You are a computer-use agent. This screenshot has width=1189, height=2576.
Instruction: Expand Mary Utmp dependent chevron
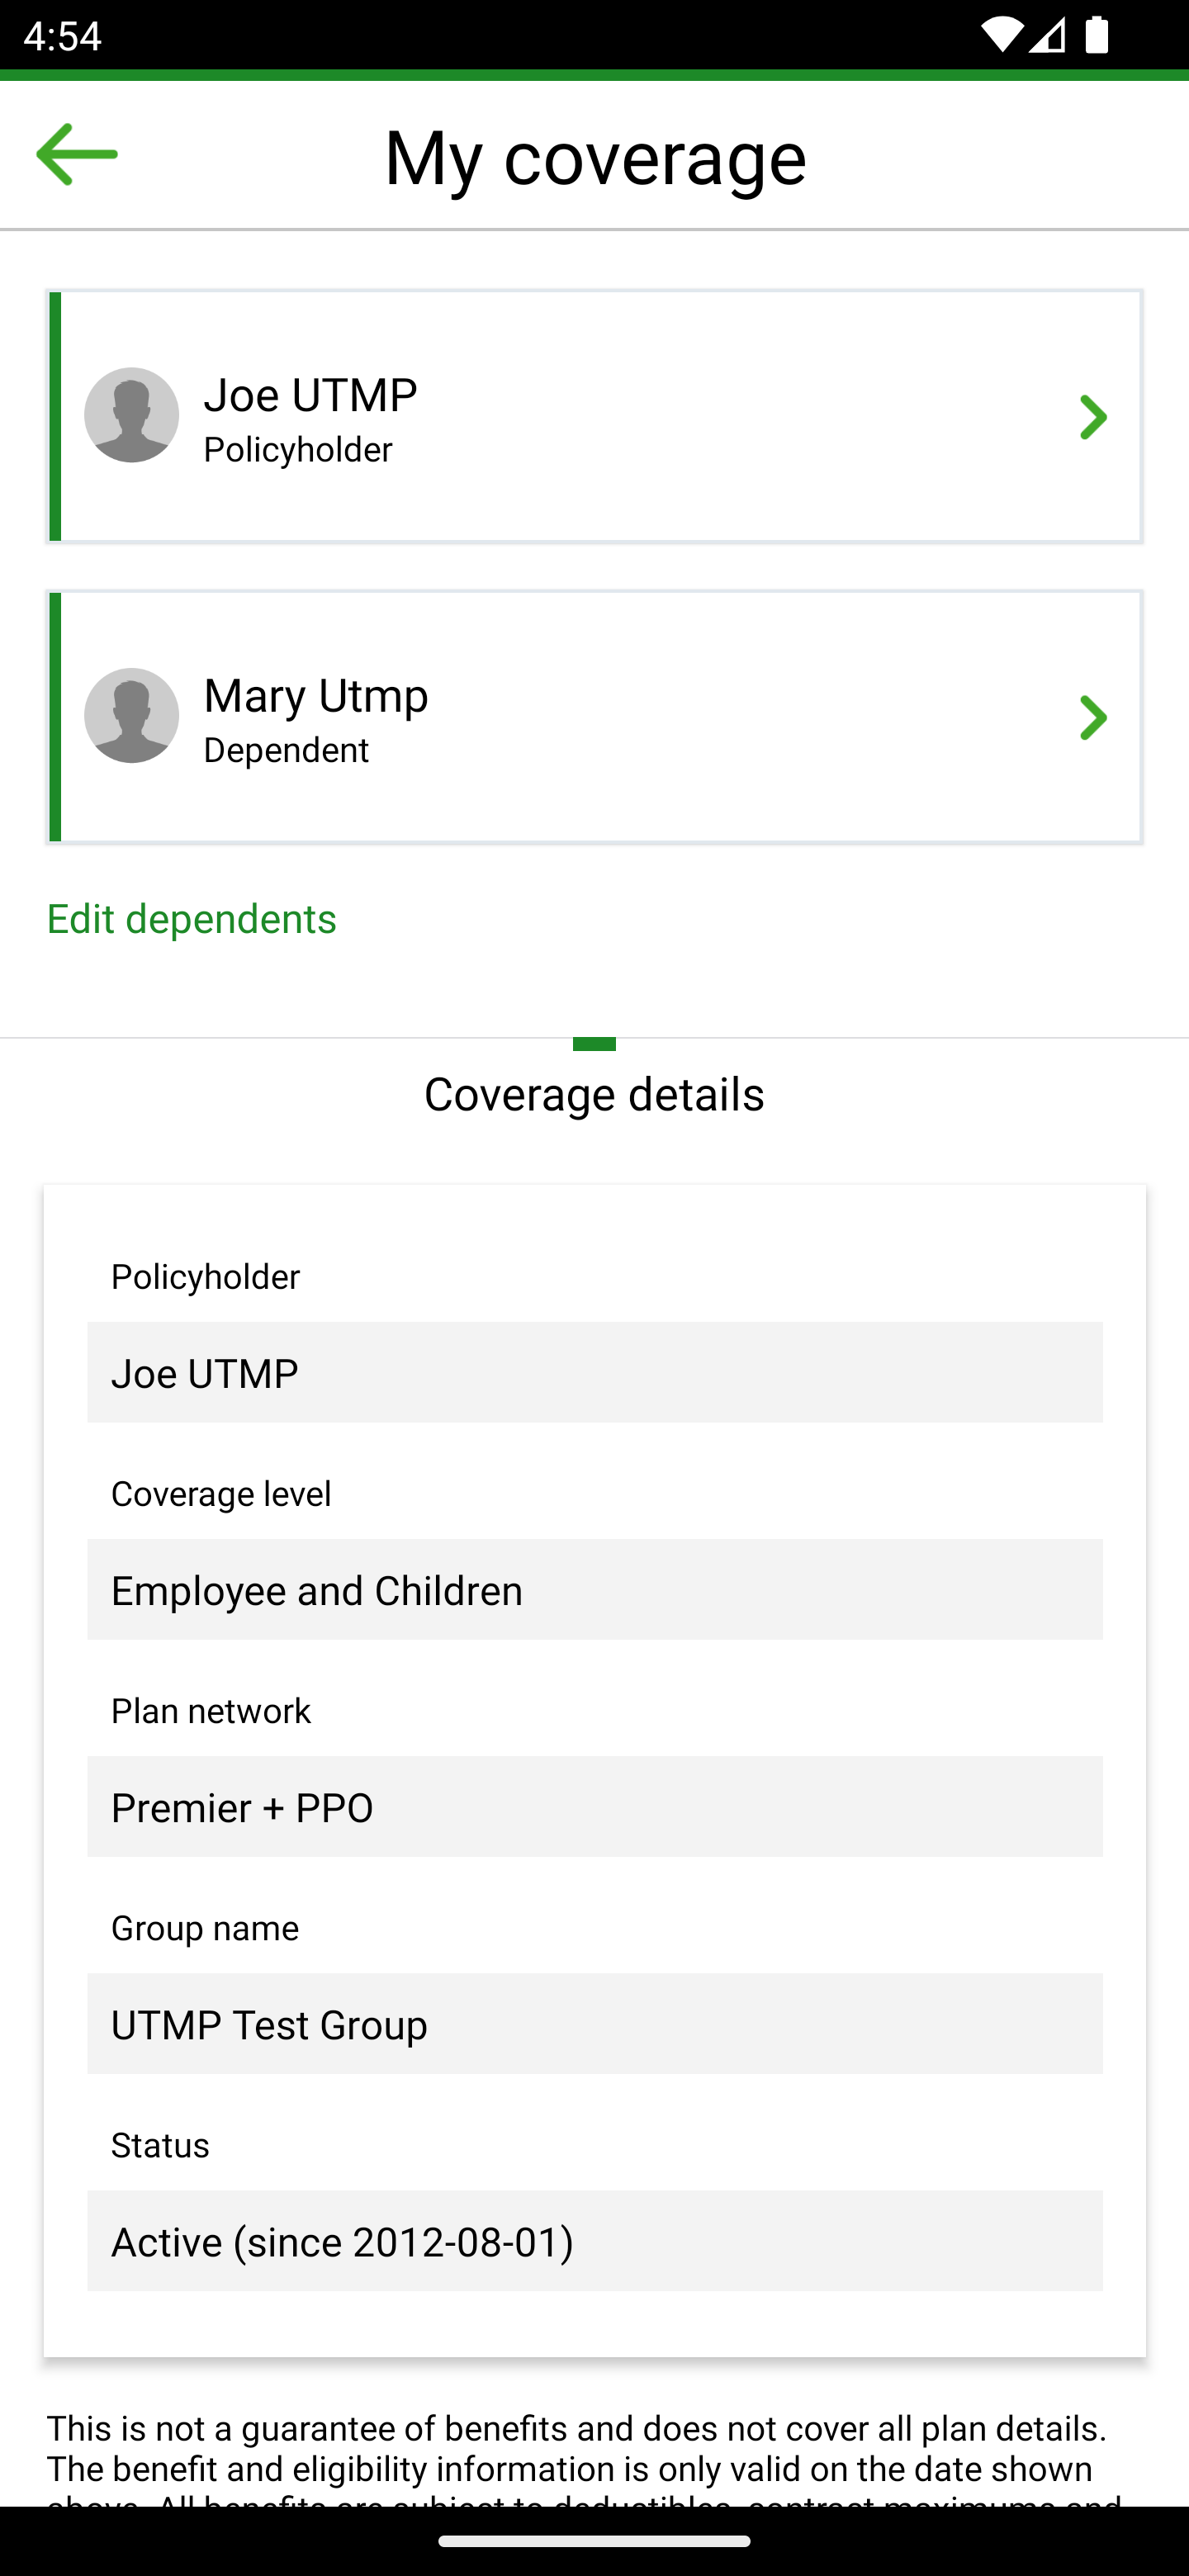(1093, 717)
